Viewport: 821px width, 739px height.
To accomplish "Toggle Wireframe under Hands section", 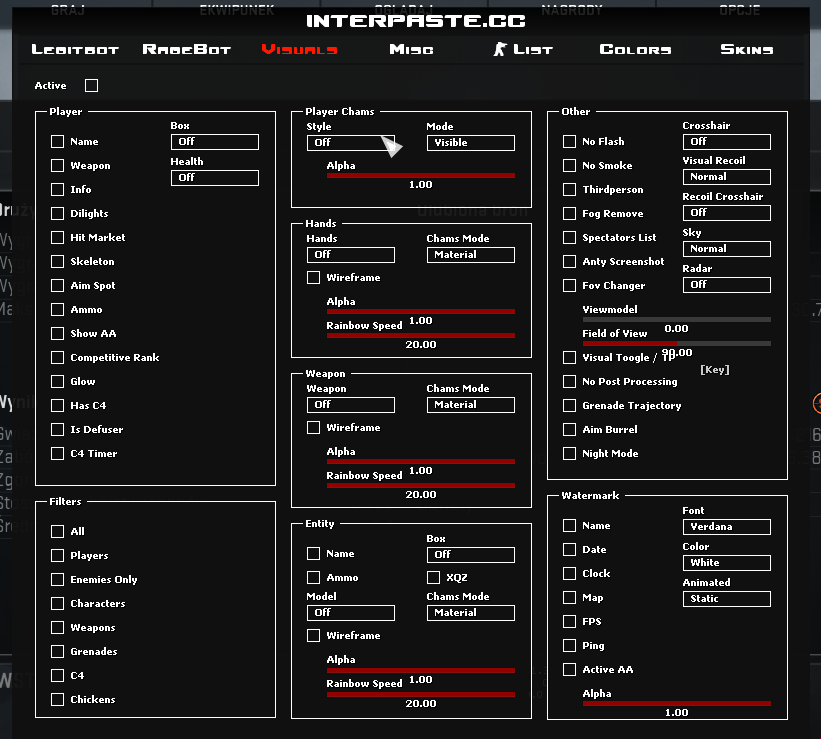I will click(314, 278).
